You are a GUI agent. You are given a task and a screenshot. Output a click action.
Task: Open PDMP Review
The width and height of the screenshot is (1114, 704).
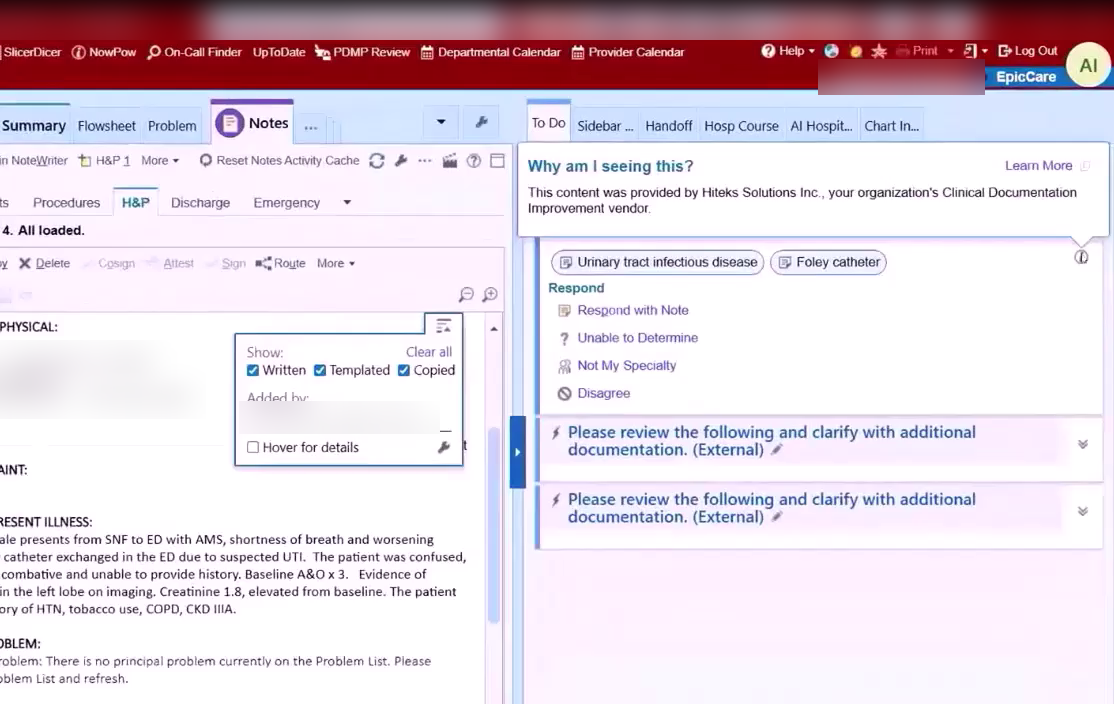pyautogui.click(x=362, y=52)
